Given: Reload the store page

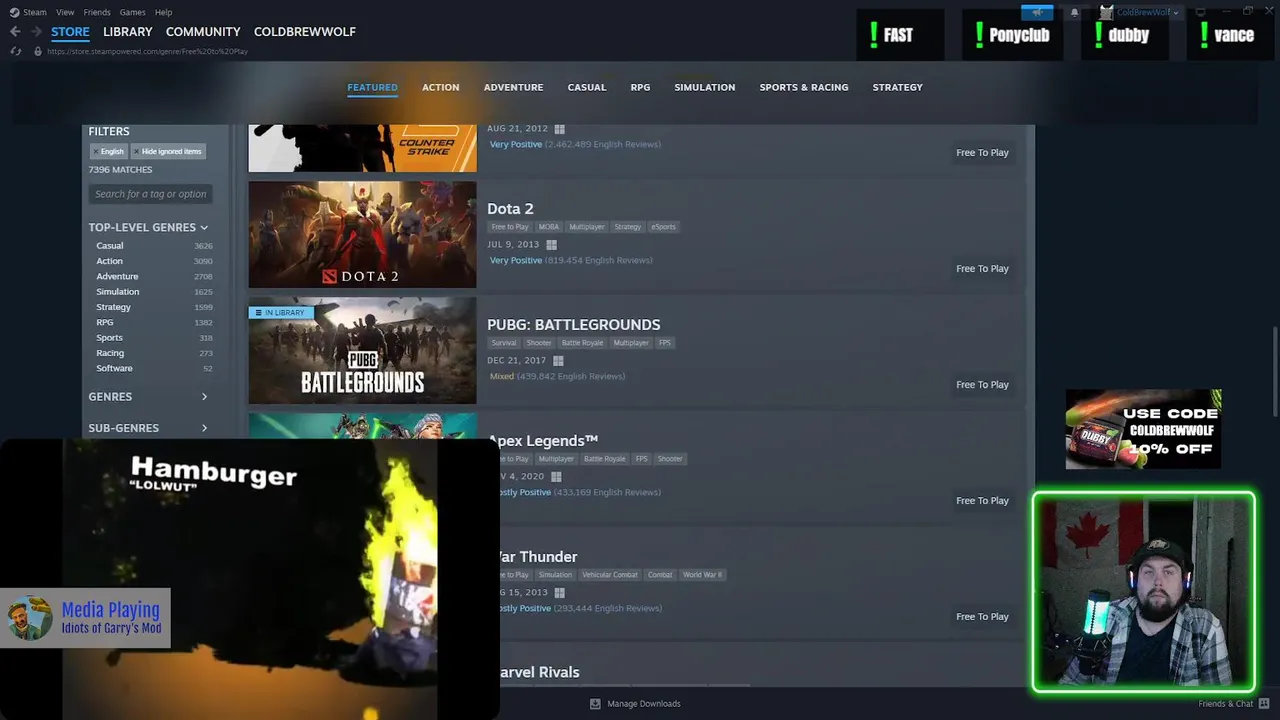Looking at the screenshot, I should [x=15, y=51].
